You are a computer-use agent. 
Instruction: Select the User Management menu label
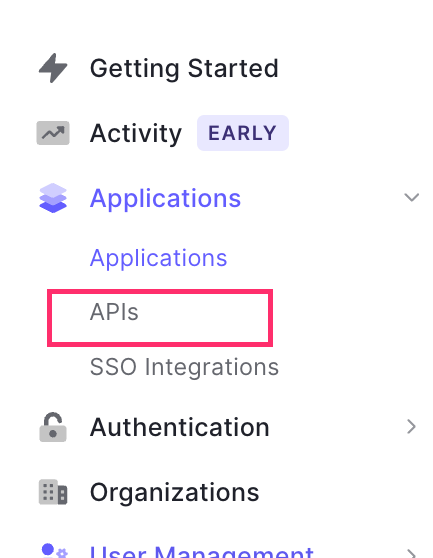[x=202, y=551]
